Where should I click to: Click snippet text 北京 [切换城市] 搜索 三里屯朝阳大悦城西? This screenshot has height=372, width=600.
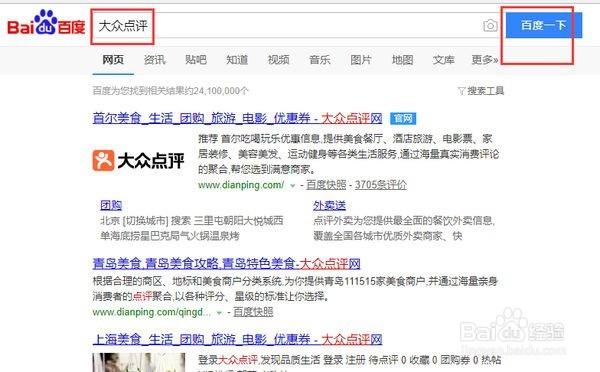192,221
